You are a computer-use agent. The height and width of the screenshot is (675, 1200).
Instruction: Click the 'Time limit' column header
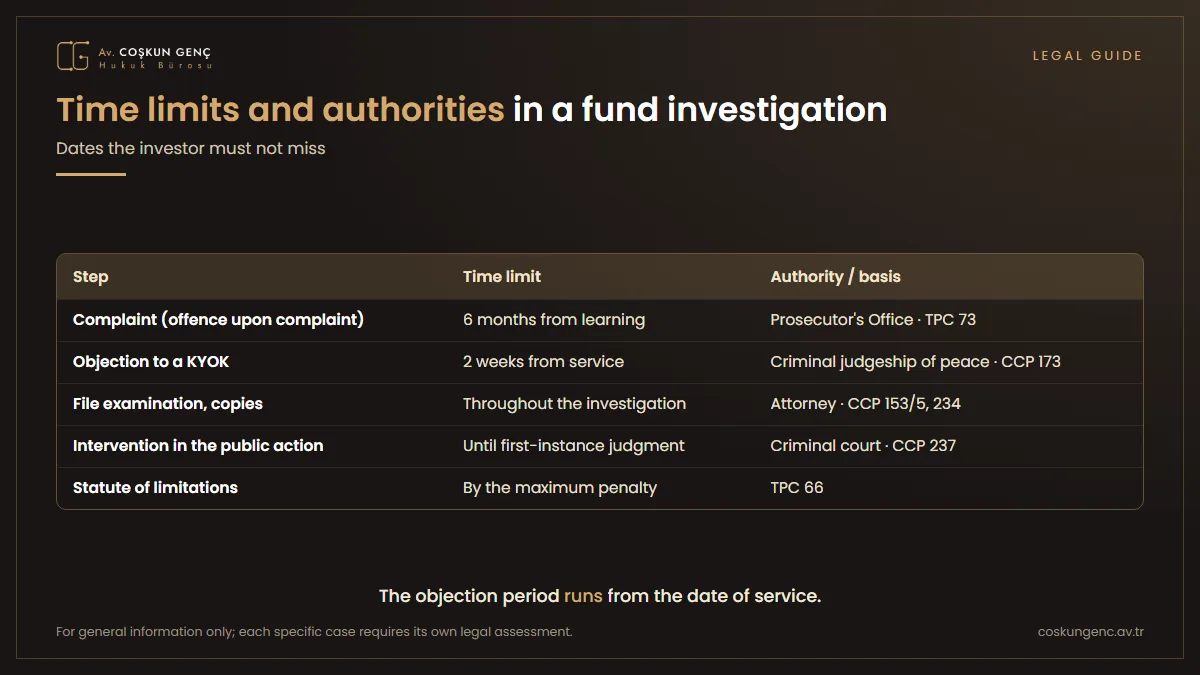[502, 277]
